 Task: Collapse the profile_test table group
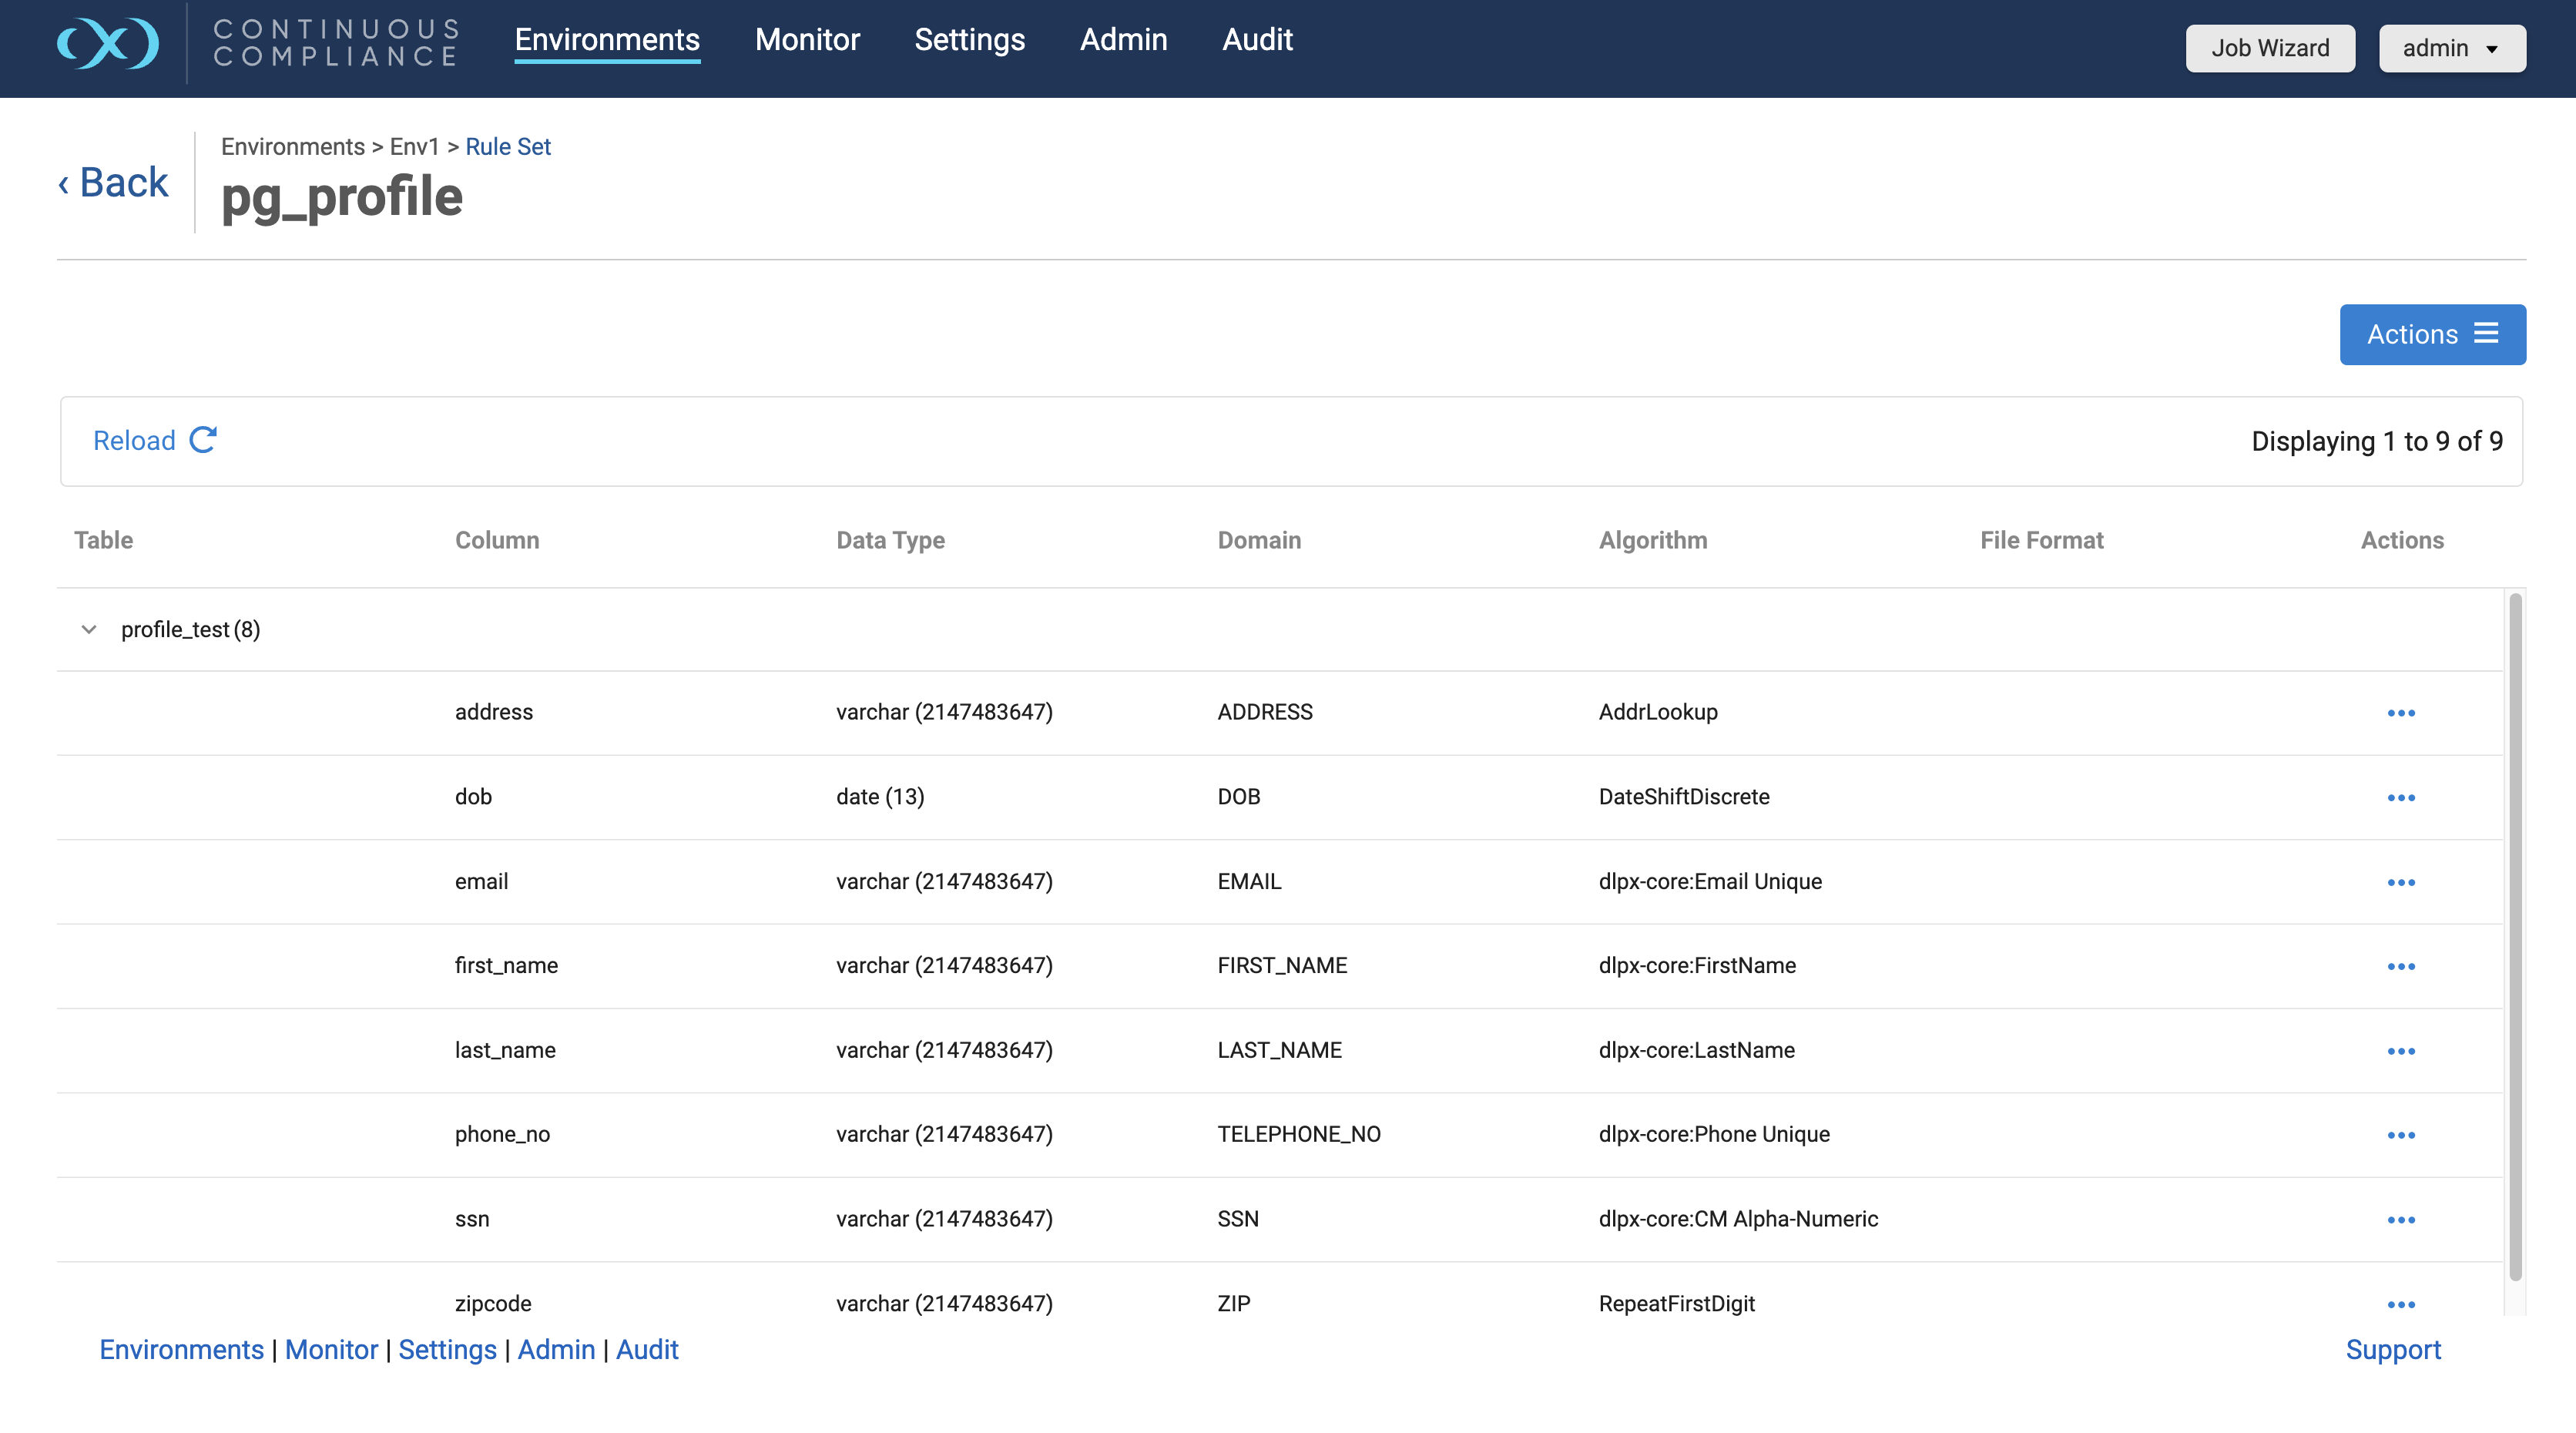click(89, 629)
